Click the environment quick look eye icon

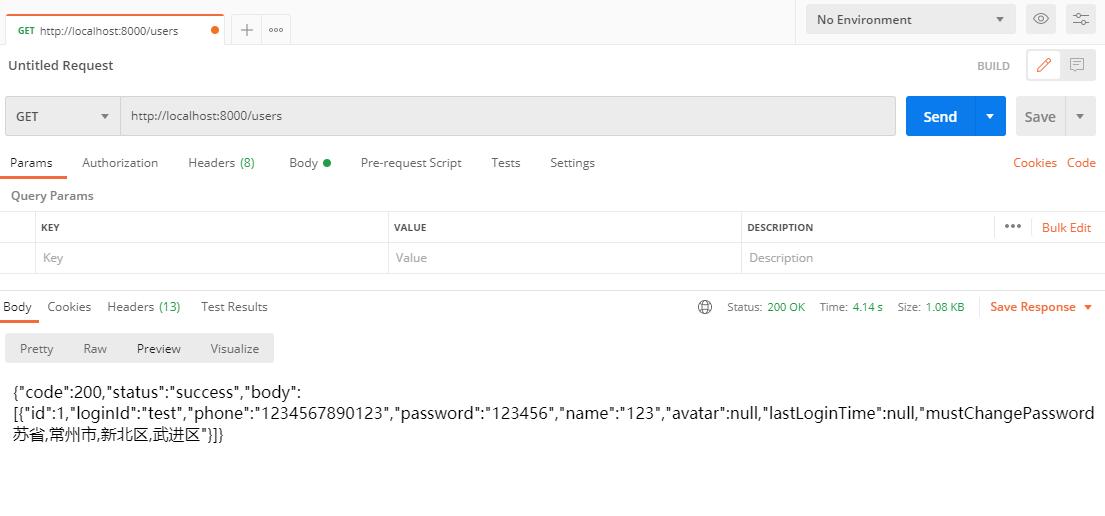pyautogui.click(x=1041, y=19)
